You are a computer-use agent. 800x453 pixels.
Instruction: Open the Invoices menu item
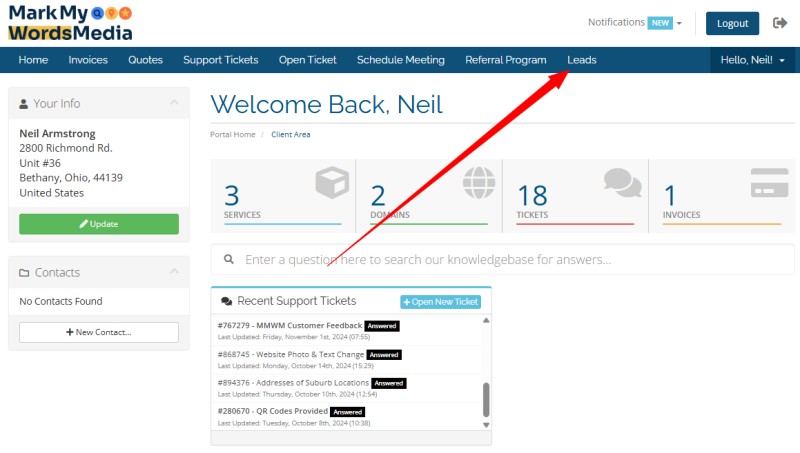pyautogui.click(x=88, y=60)
